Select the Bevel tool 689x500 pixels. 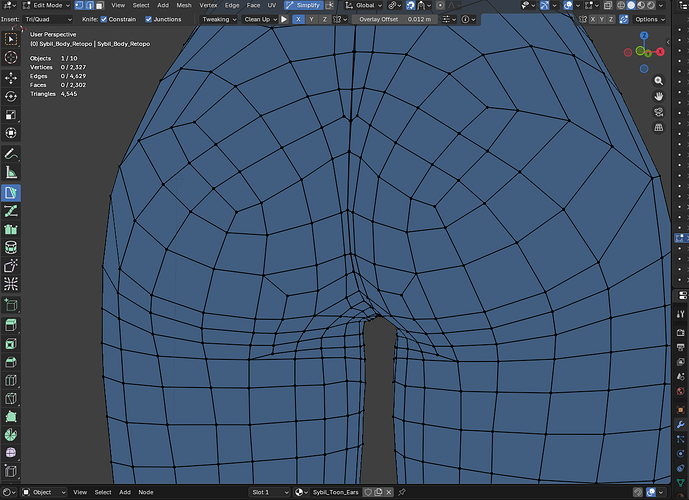[11, 362]
